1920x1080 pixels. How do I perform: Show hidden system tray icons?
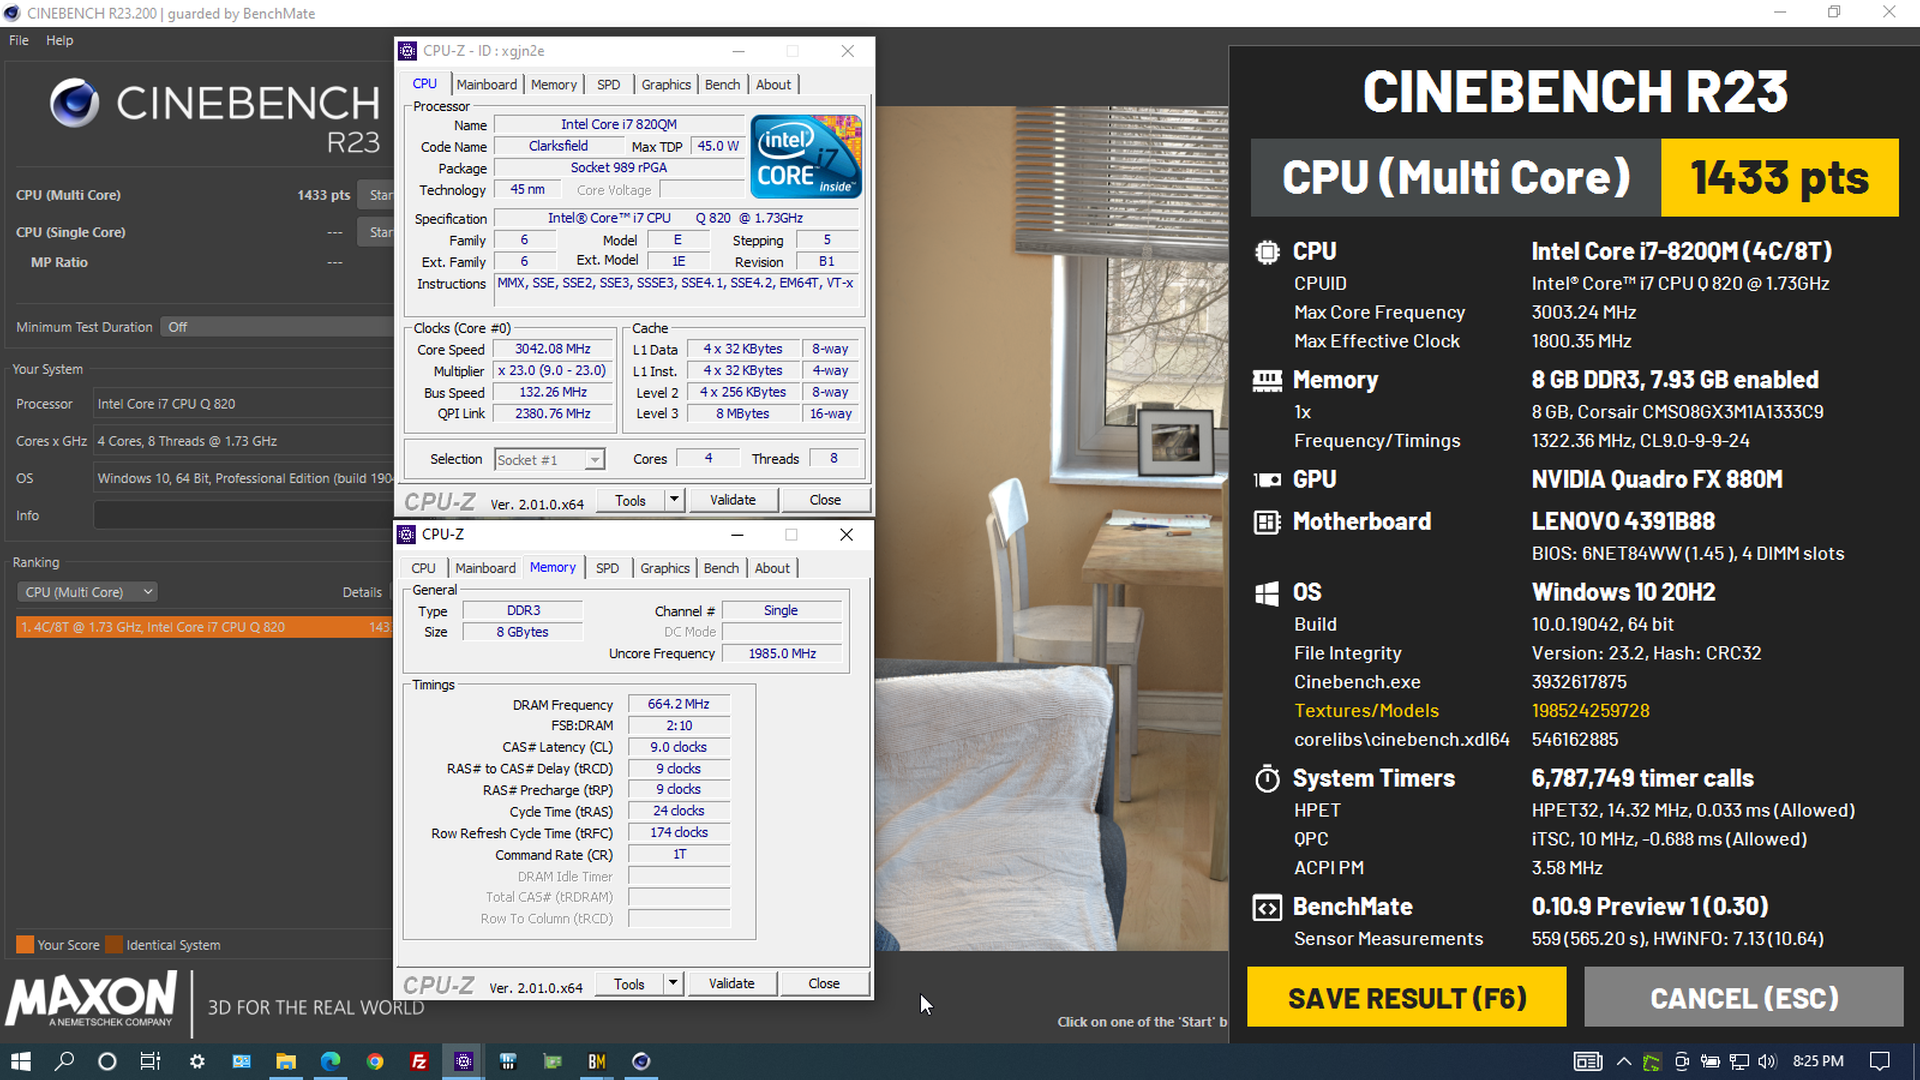[x=1623, y=1061]
